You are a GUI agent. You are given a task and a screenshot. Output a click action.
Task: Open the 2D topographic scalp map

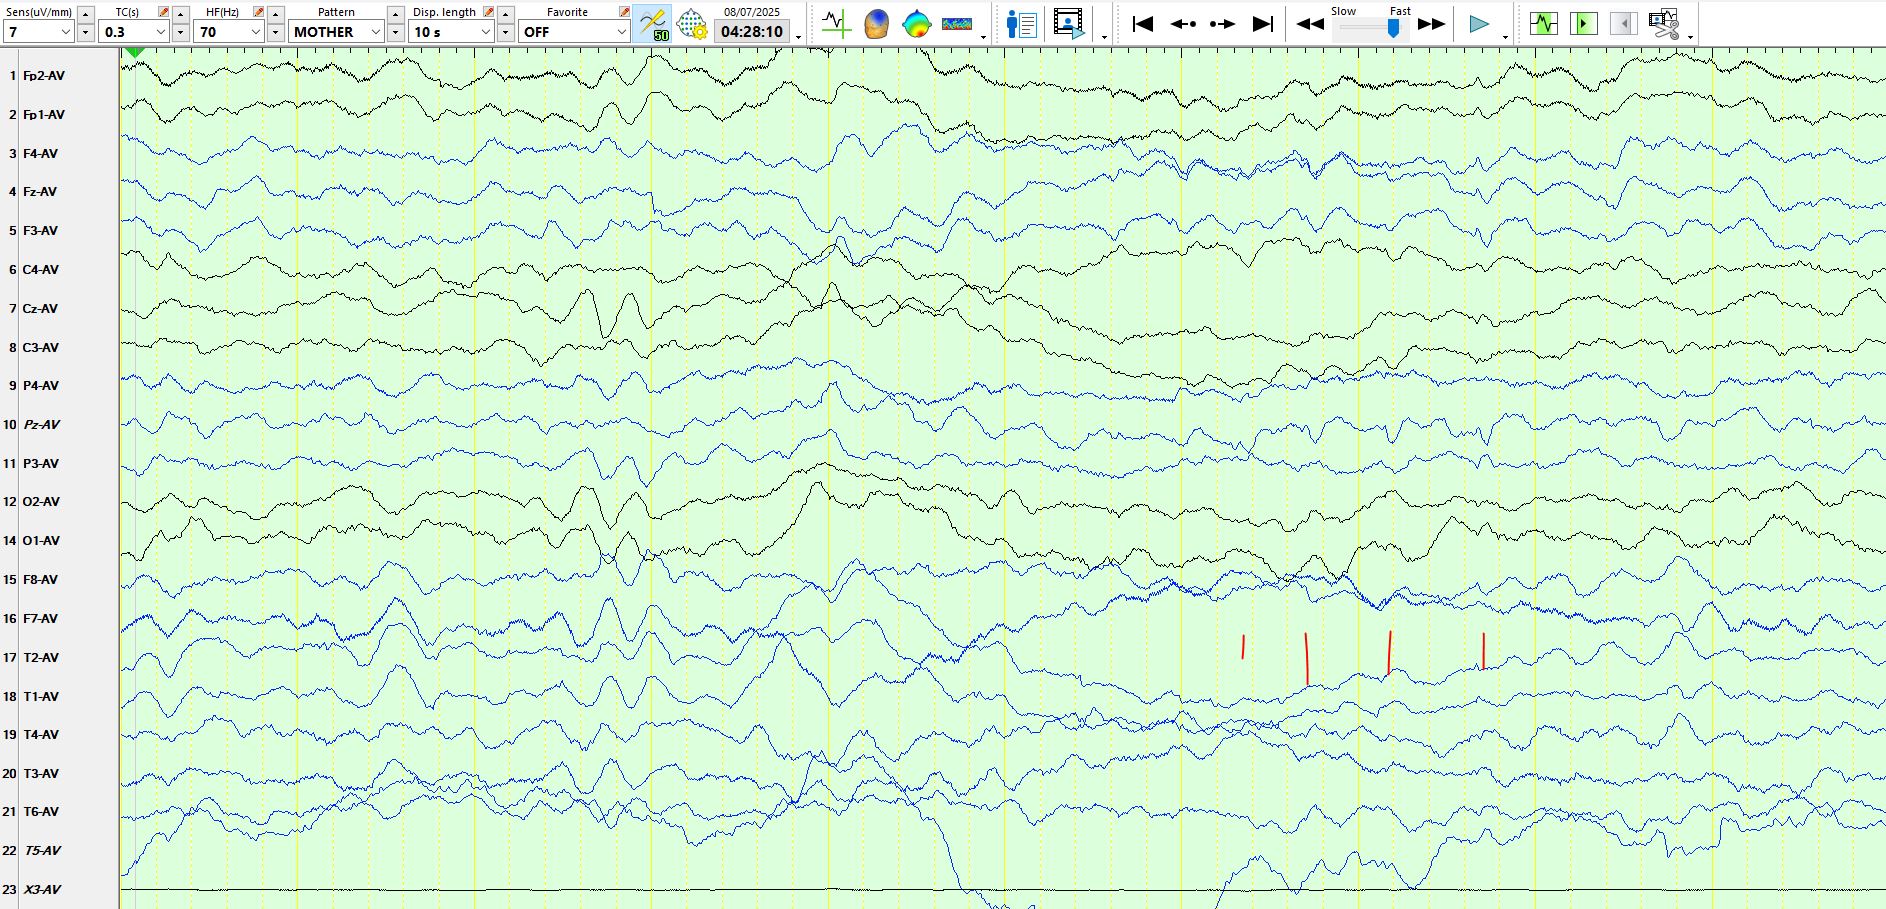click(916, 24)
